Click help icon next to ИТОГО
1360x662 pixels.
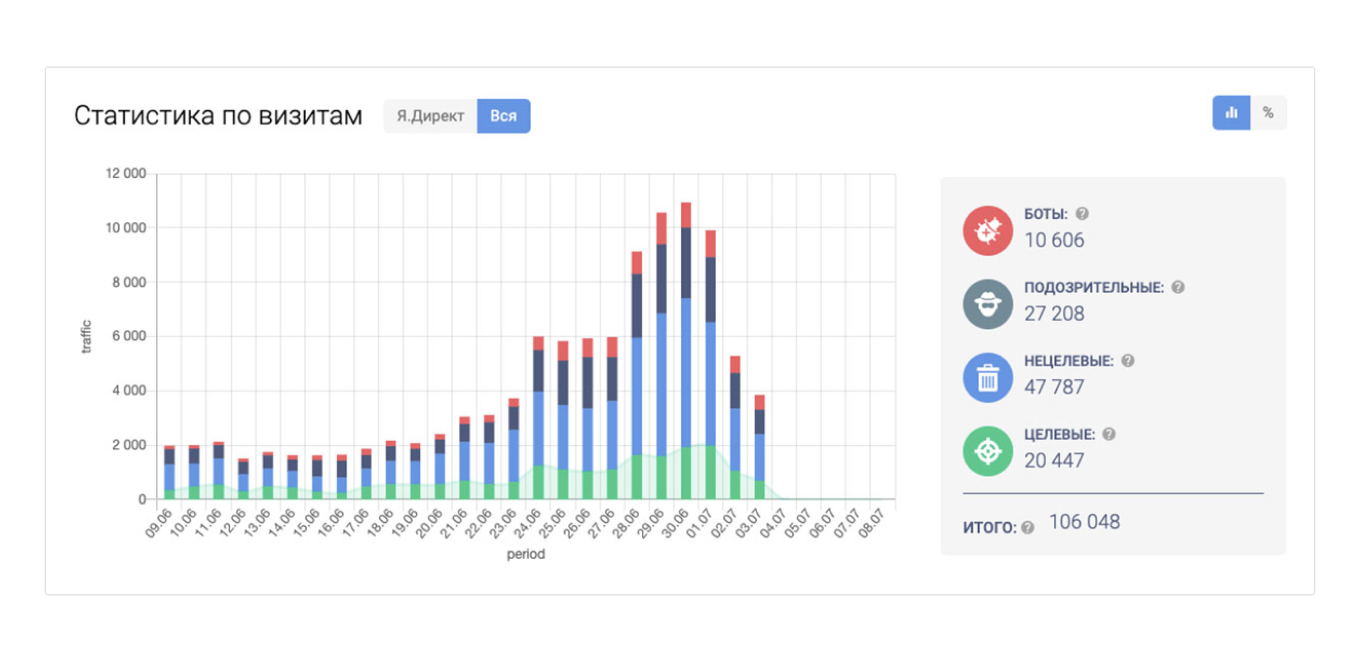pyautogui.click(x=1027, y=528)
